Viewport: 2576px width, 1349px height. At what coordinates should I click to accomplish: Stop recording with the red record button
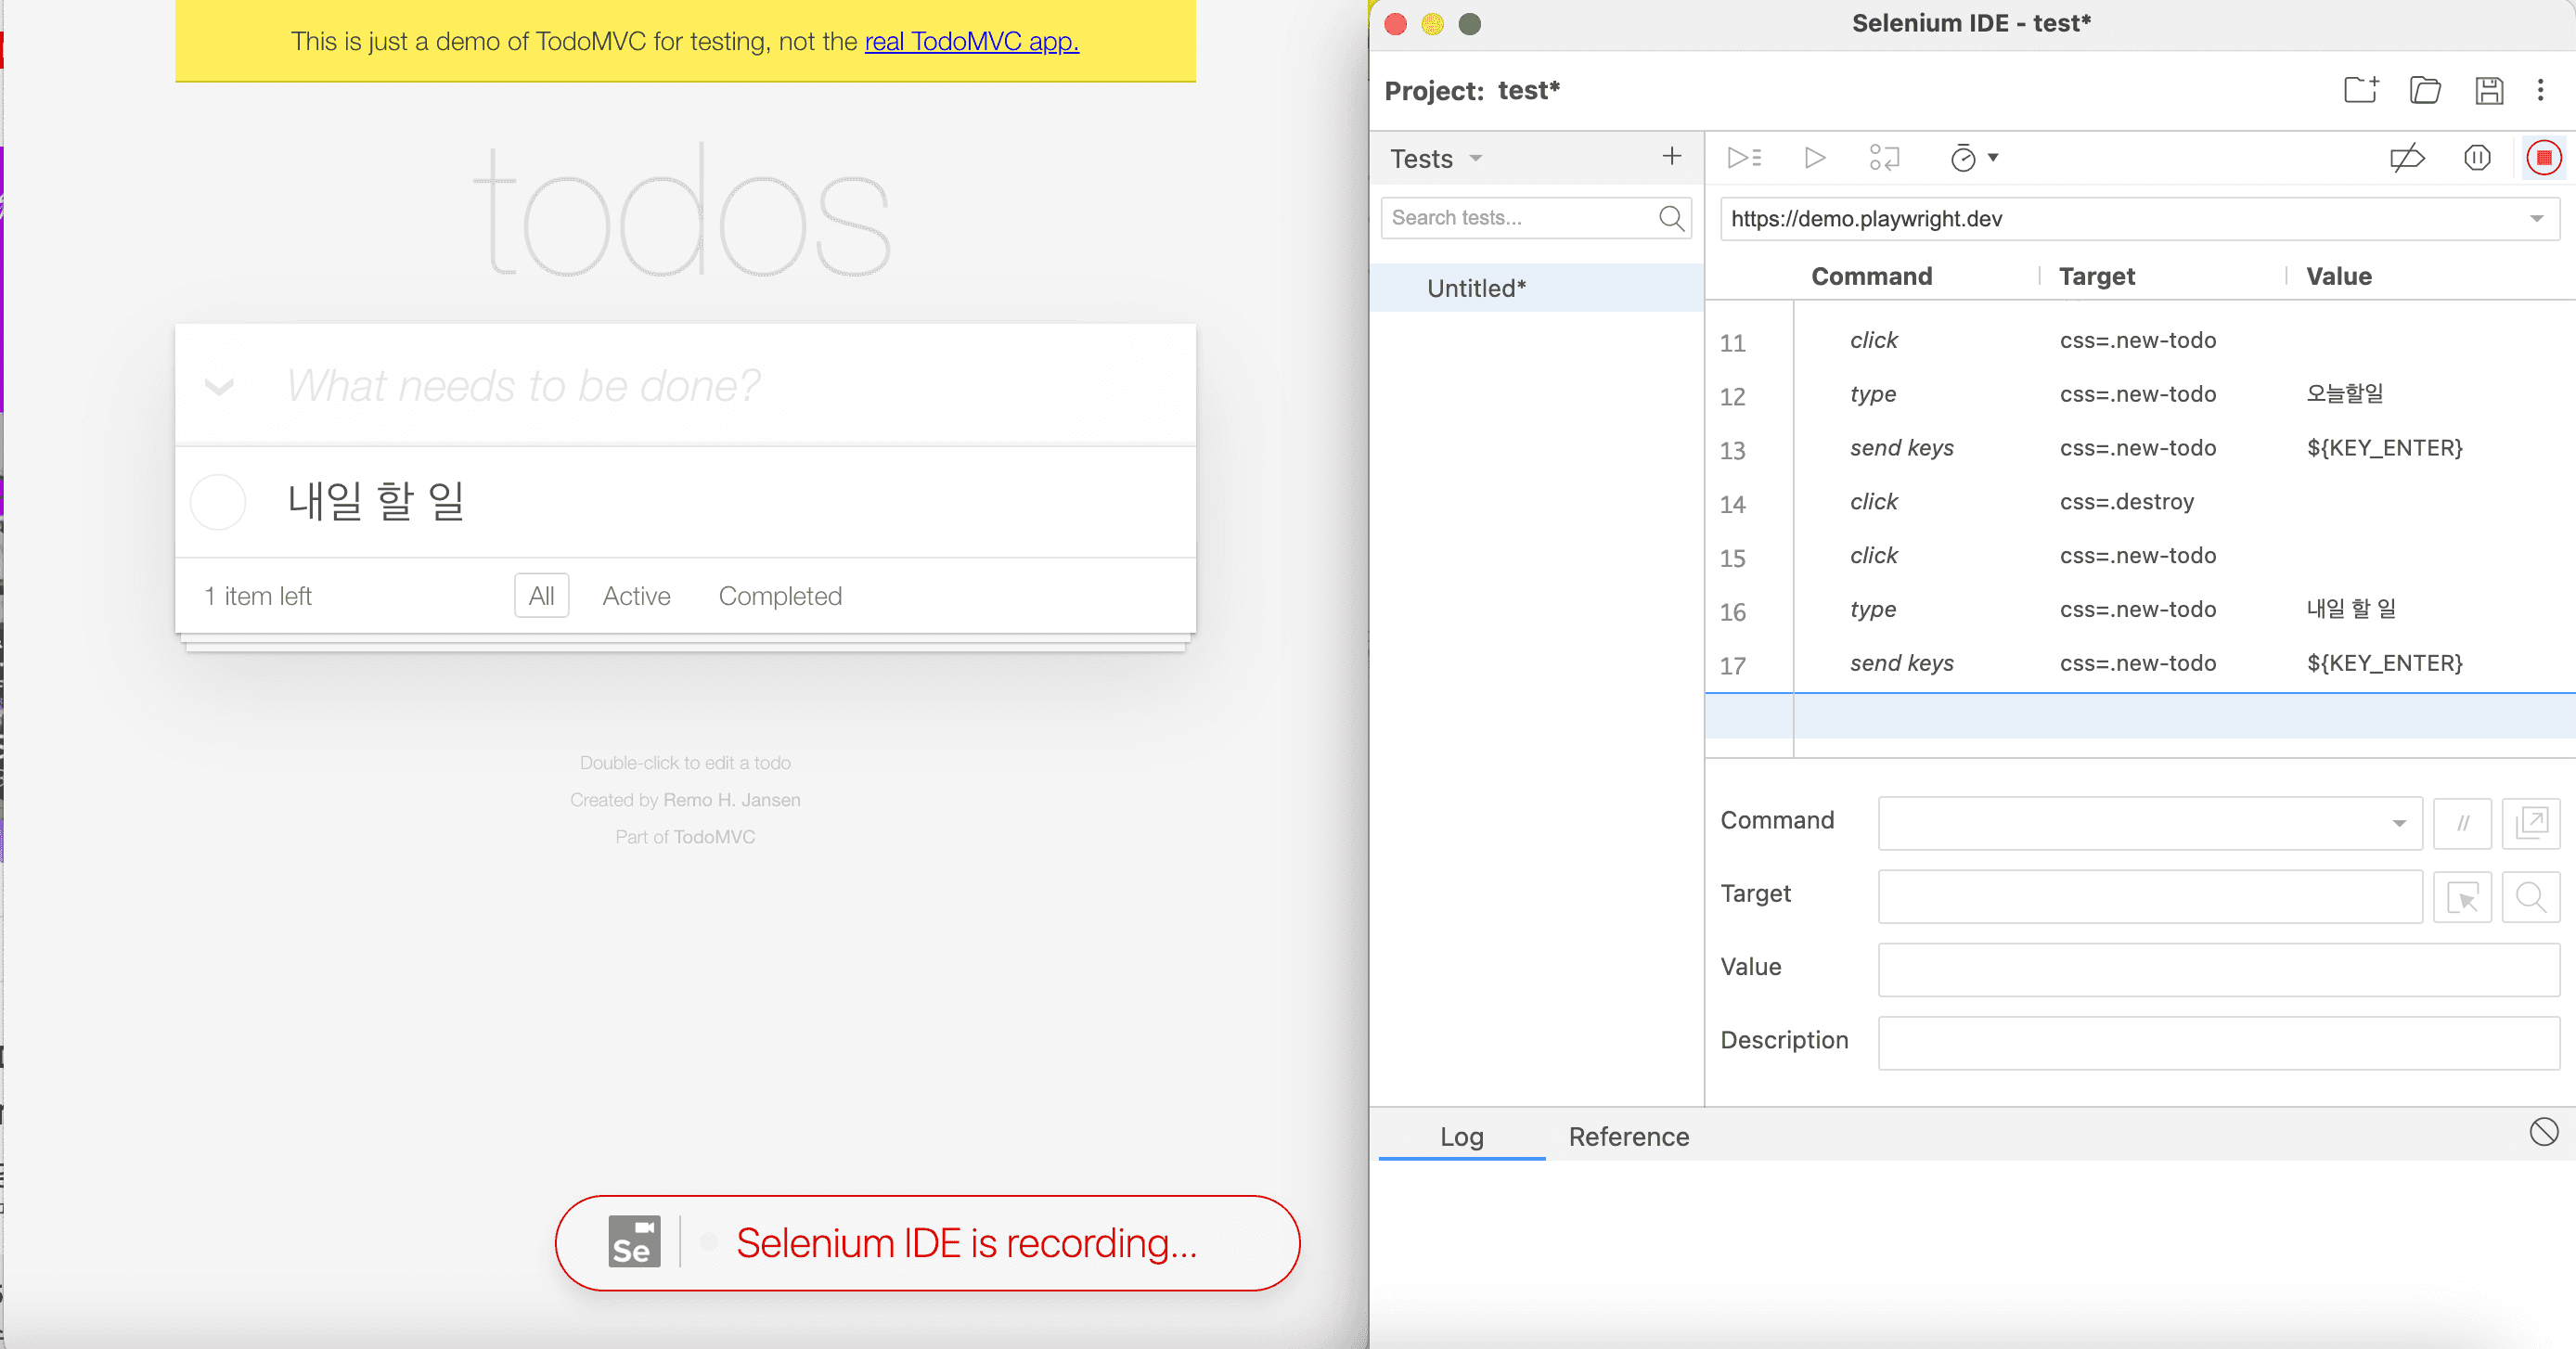click(x=2543, y=158)
